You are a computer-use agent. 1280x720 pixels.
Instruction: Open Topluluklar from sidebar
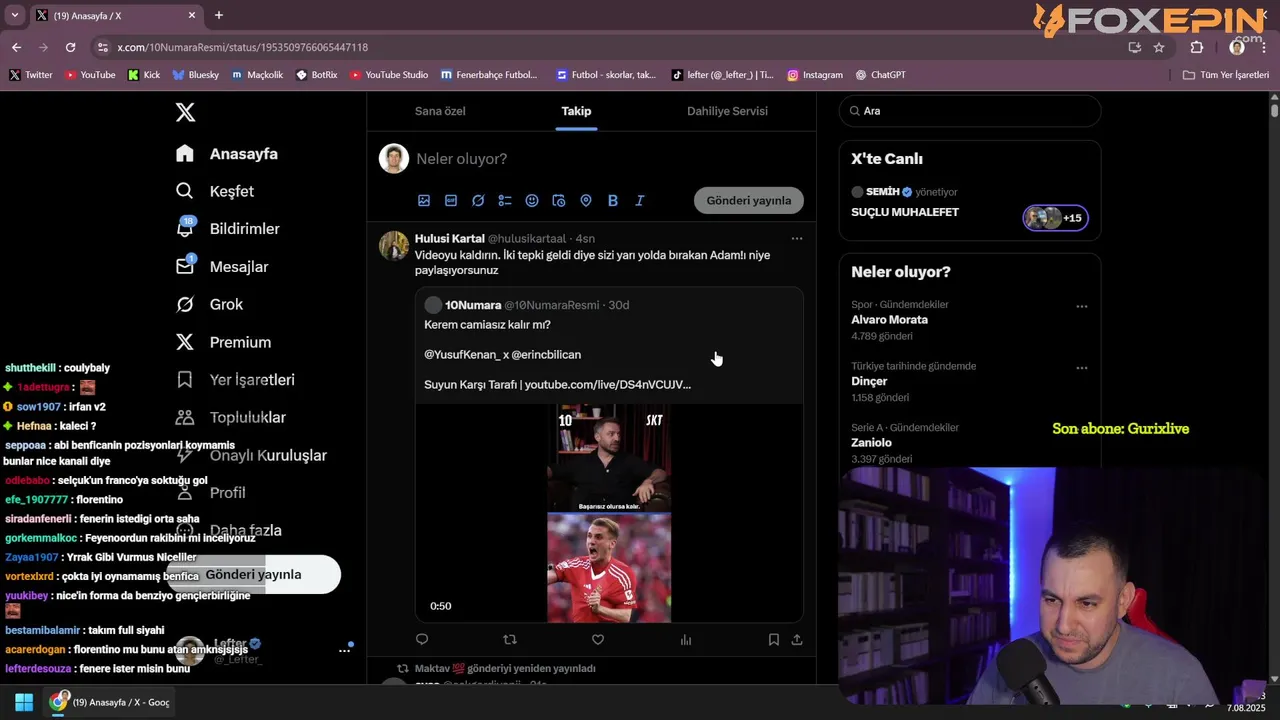pyautogui.click(x=230, y=418)
